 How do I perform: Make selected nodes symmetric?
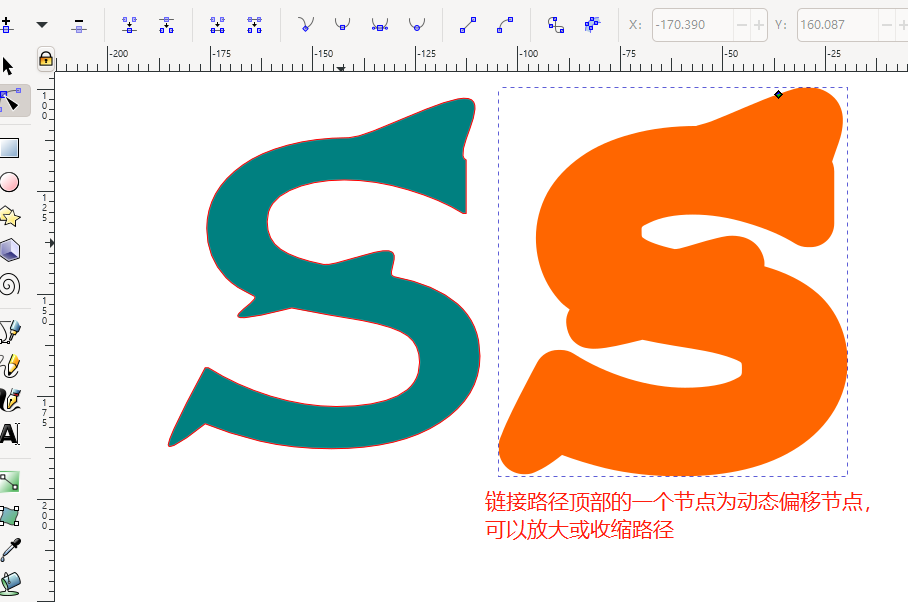(x=380, y=25)
